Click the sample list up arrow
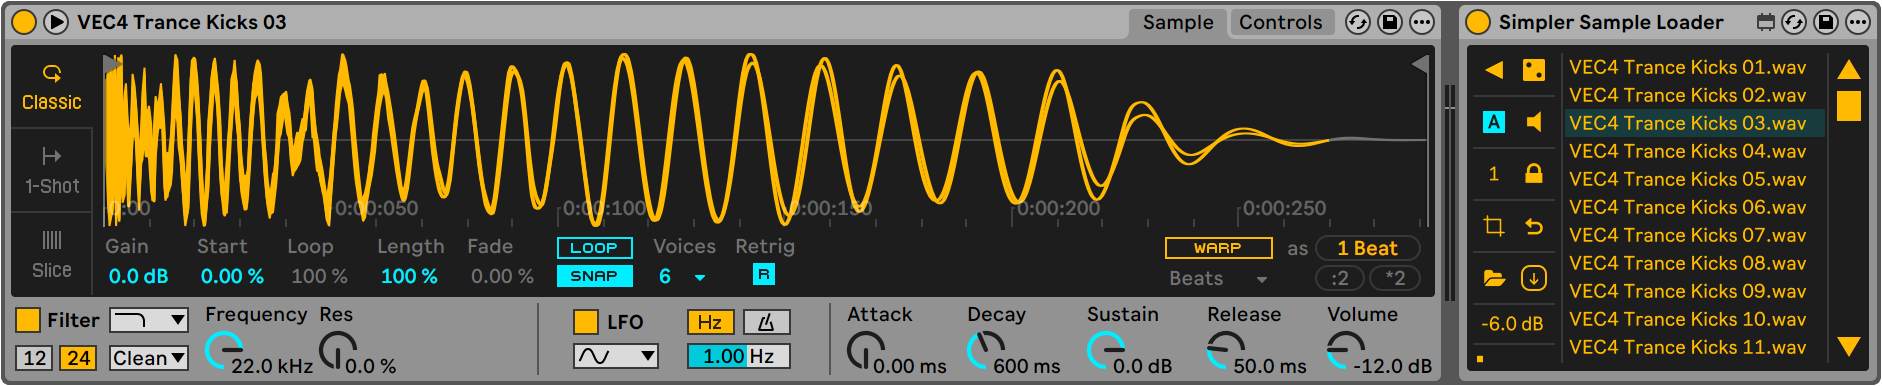 pos(1849,69)
